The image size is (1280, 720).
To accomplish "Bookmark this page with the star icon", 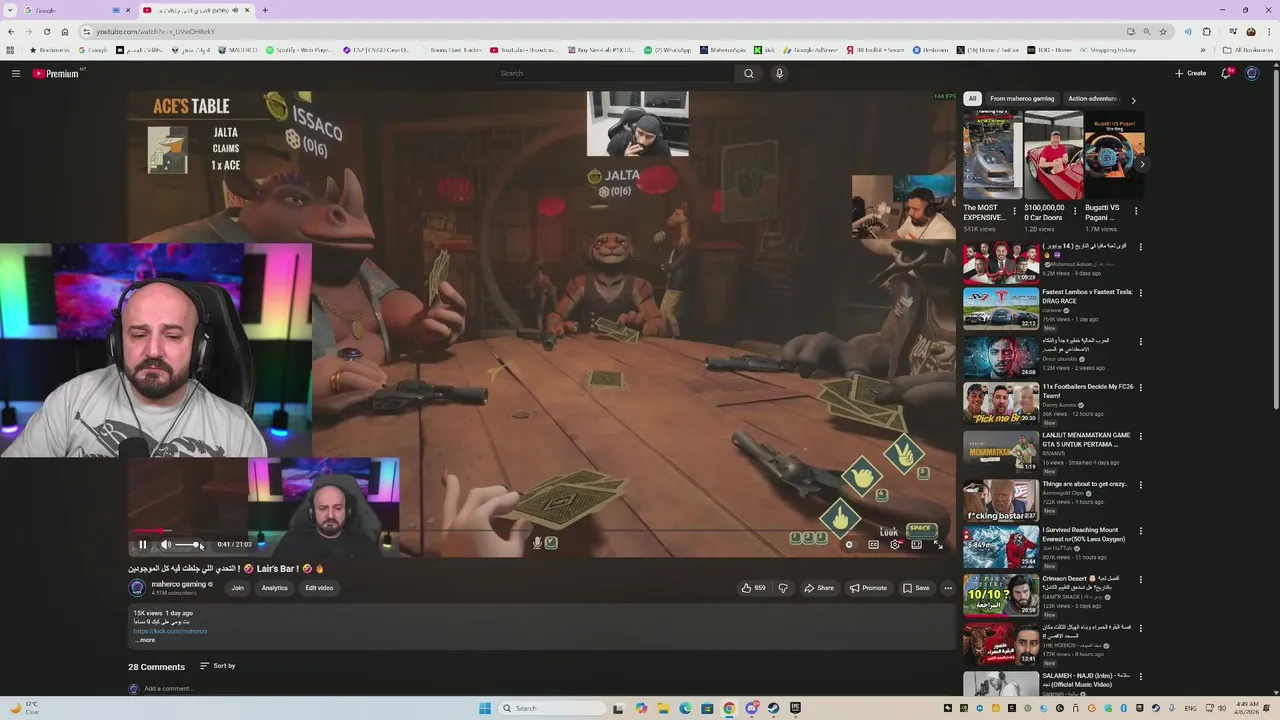I will [x=1163, y=32].
